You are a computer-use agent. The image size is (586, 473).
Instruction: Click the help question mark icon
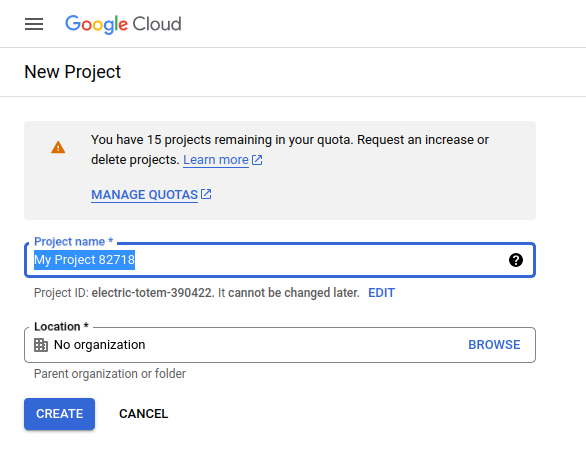[516, 260]
